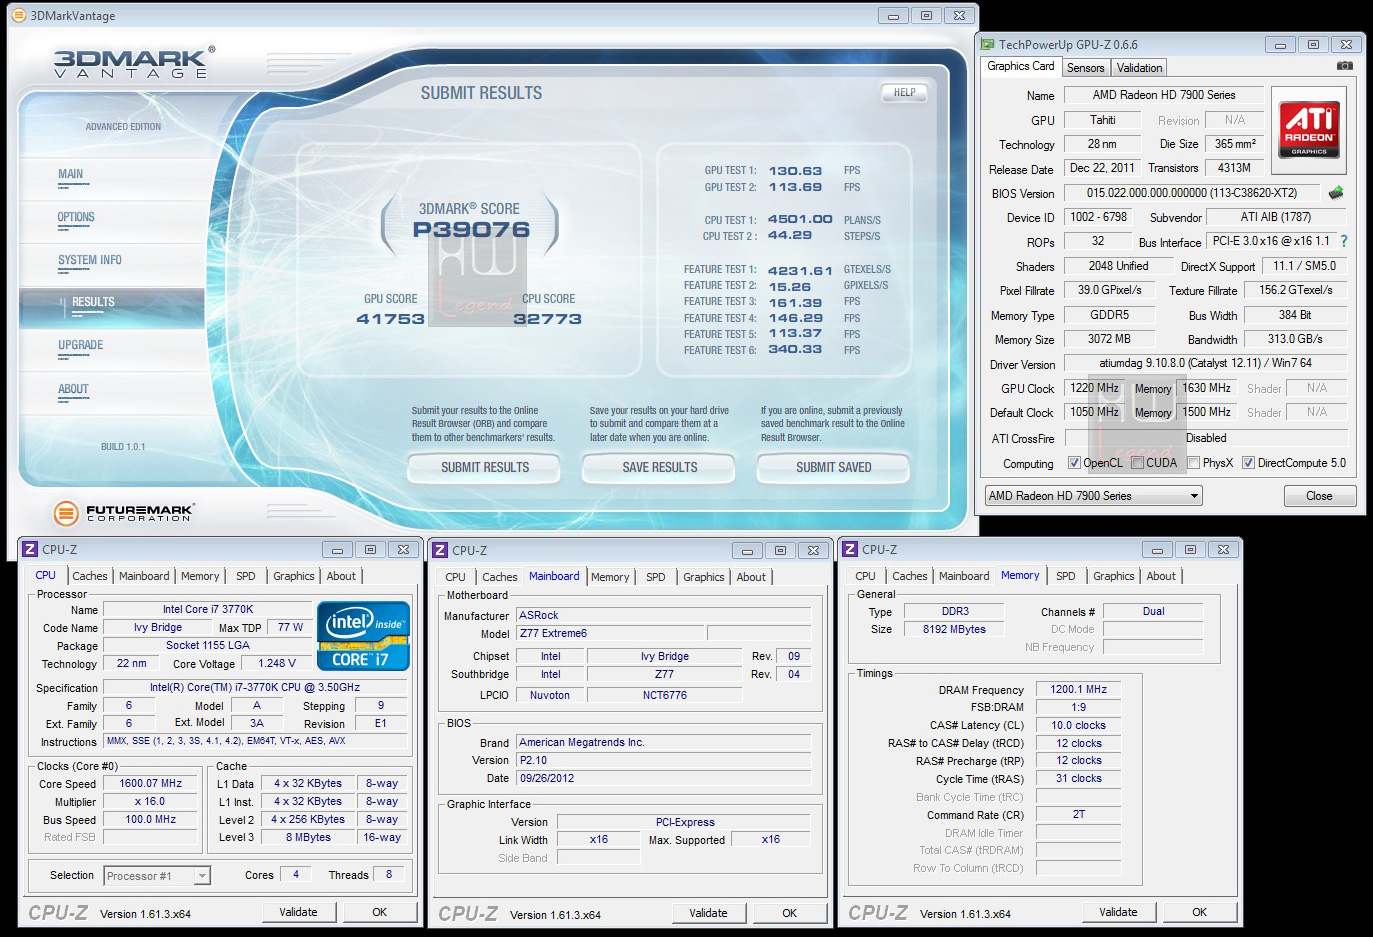Click Core Speed value 1600.07 MHz
The height and width of the screenshot is (937, 1373).
click(x=151, y=784)
